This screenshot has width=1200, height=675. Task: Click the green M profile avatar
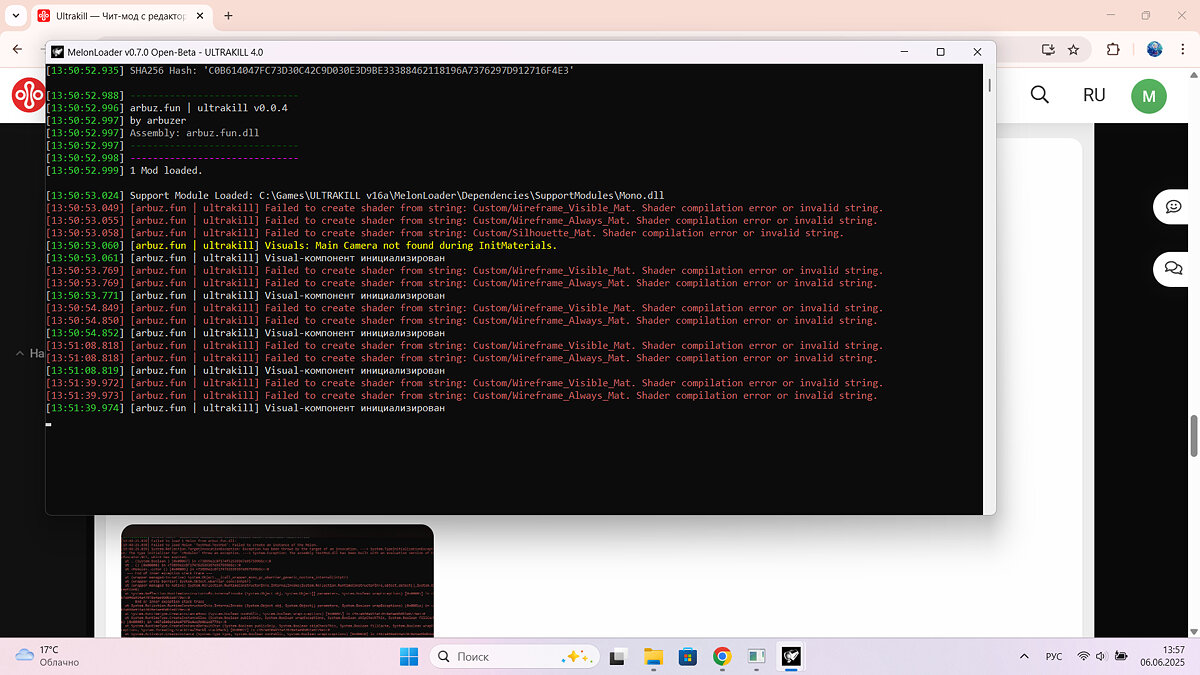tap(1148, 96)
